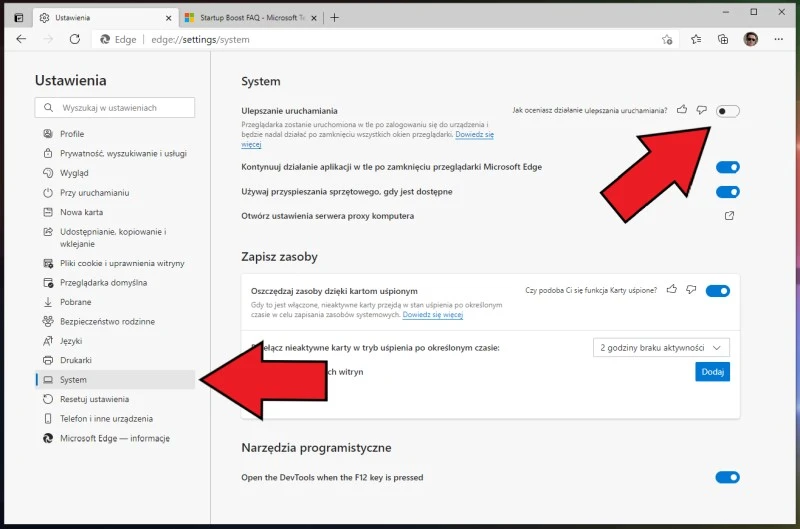Toggle the sleeping tabs resource saver
This screenshot has width=800, height=529.
(x=717, y=291)
